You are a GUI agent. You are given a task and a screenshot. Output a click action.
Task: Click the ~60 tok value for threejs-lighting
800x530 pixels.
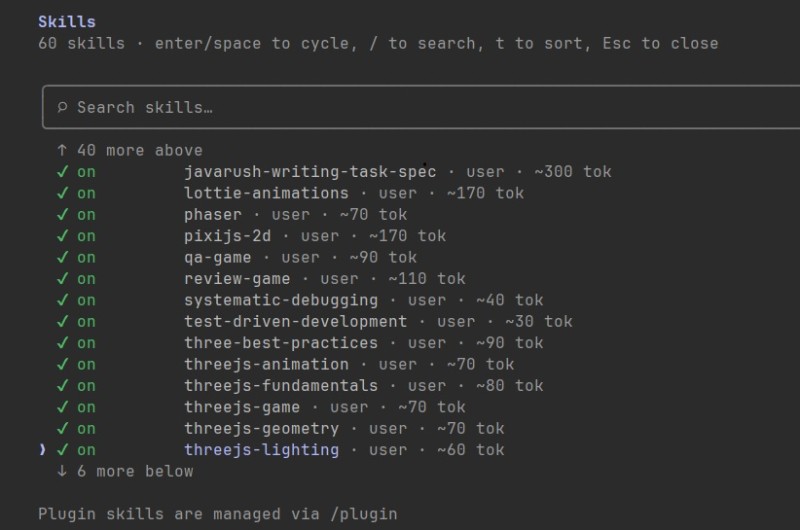[470, 450]
